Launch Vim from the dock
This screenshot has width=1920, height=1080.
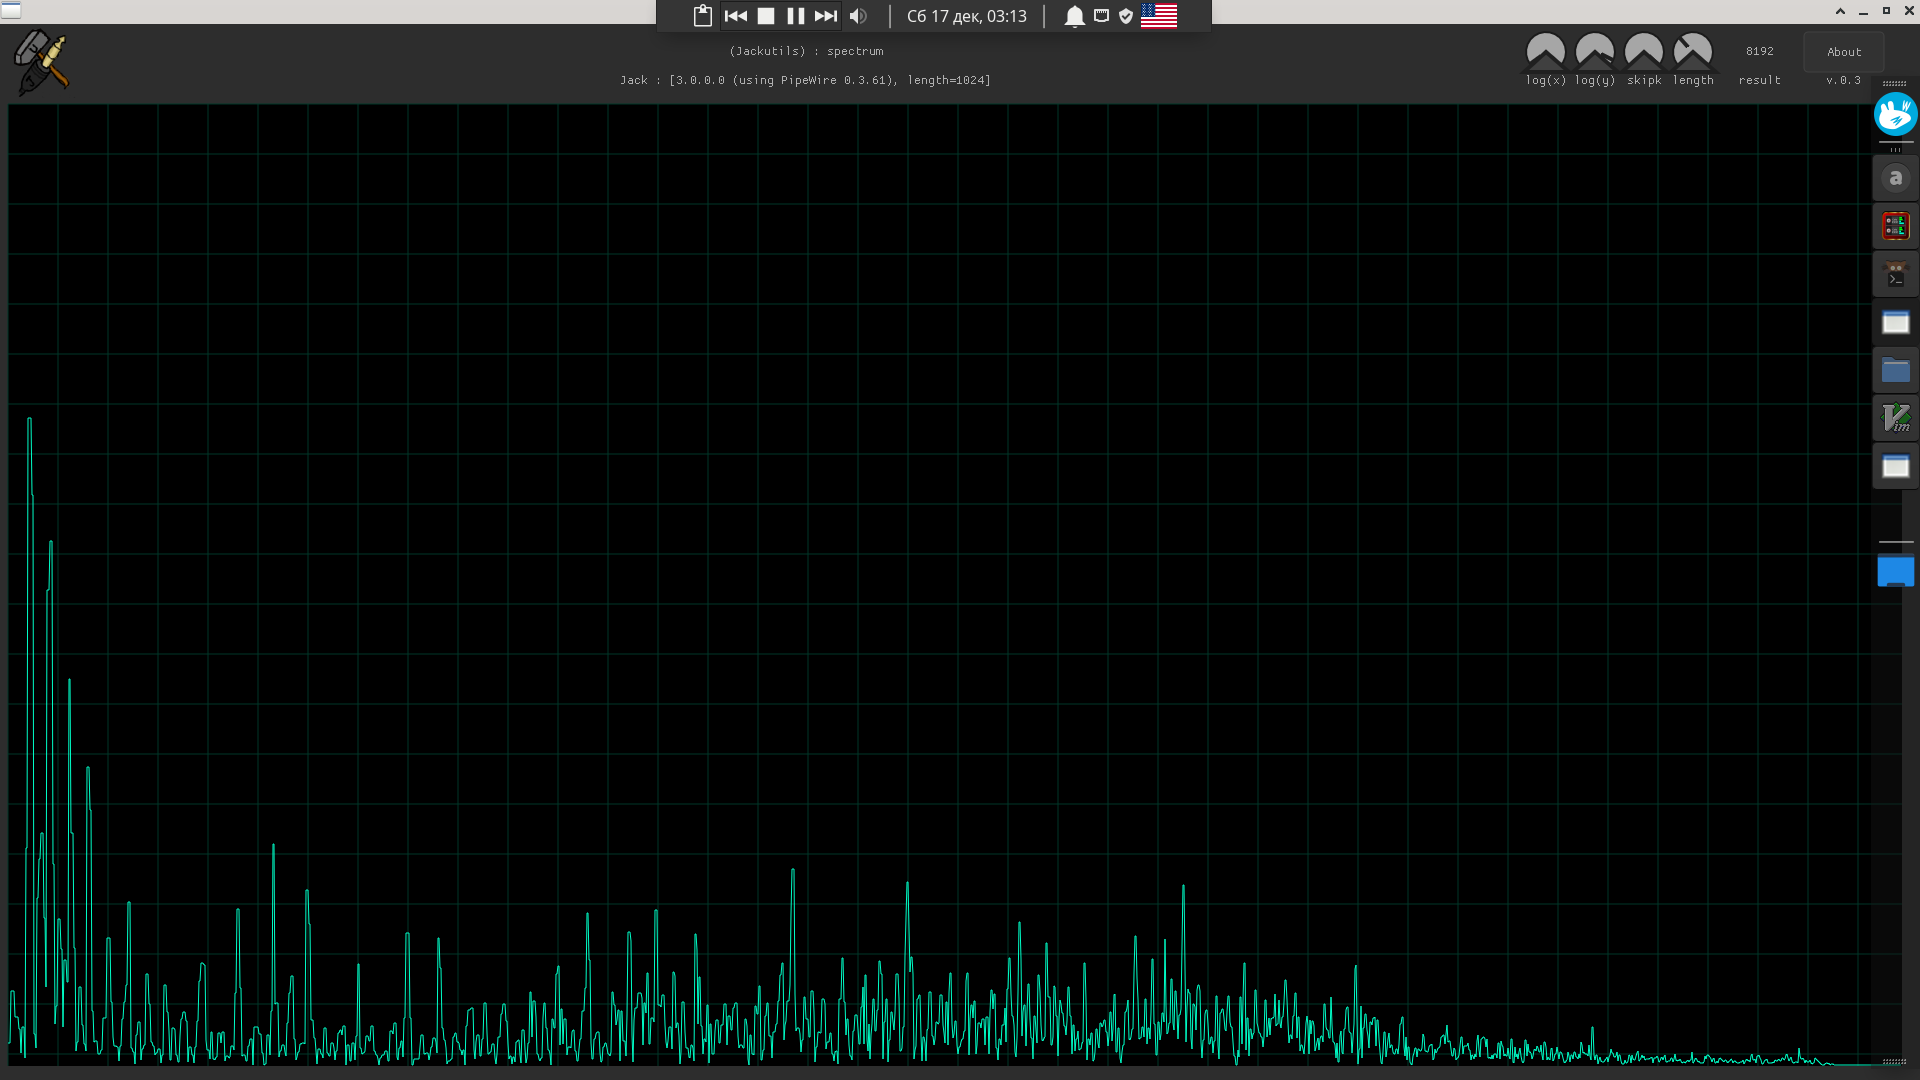pos(1895,419)
